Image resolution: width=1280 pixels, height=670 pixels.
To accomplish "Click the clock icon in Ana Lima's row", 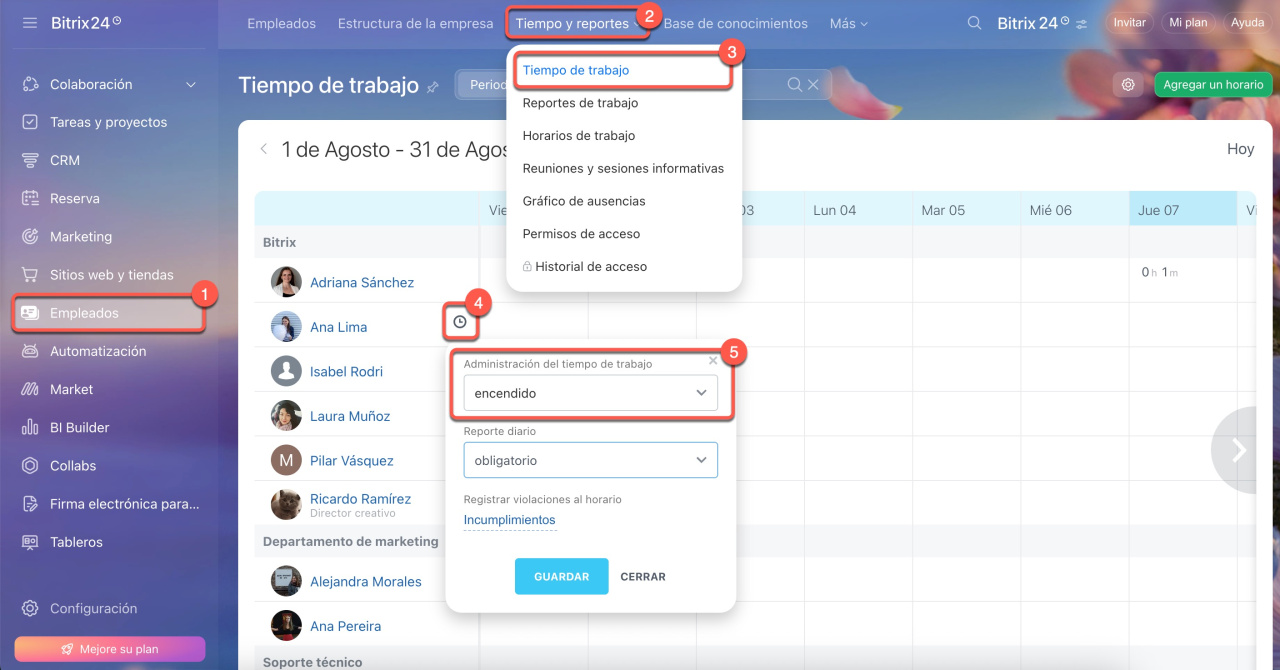I will coord(460,322).
